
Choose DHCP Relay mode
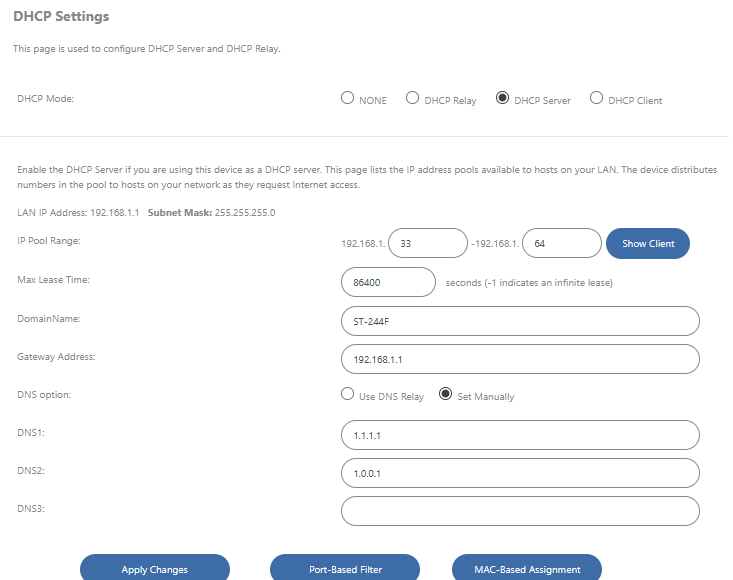[412, 99]
